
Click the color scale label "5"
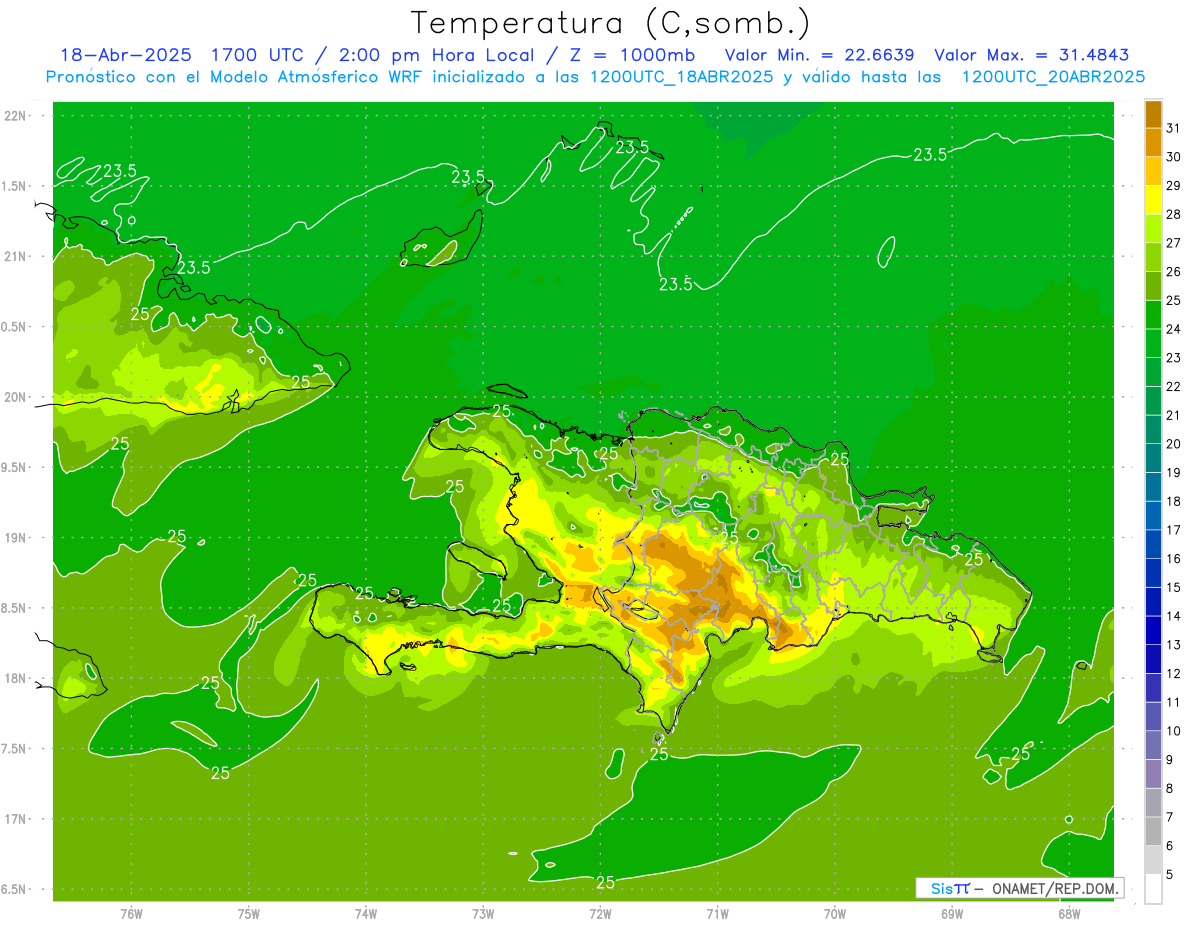[1170, 875]
